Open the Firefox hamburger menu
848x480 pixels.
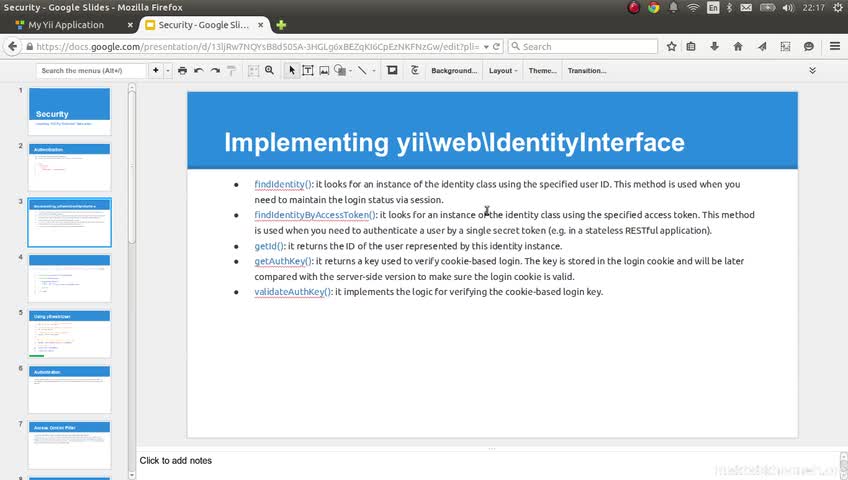pyautogui.click(x=835, y=46)
